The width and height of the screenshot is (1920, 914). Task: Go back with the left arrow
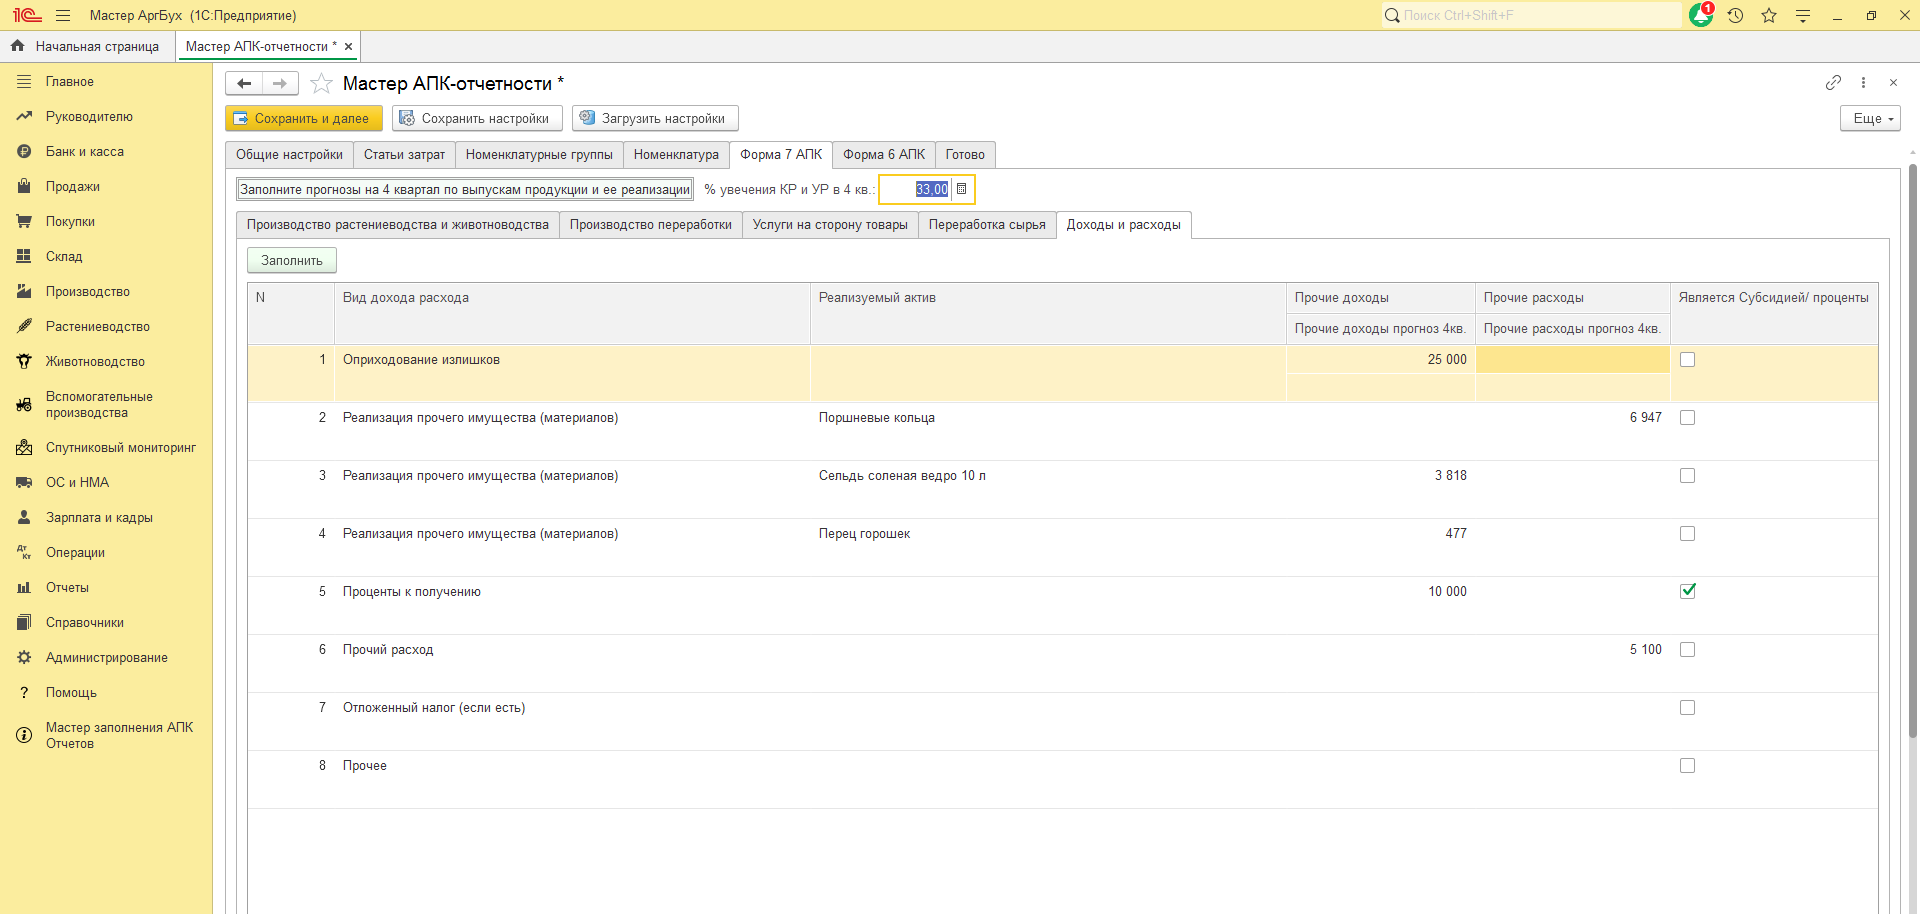(244, 83)
